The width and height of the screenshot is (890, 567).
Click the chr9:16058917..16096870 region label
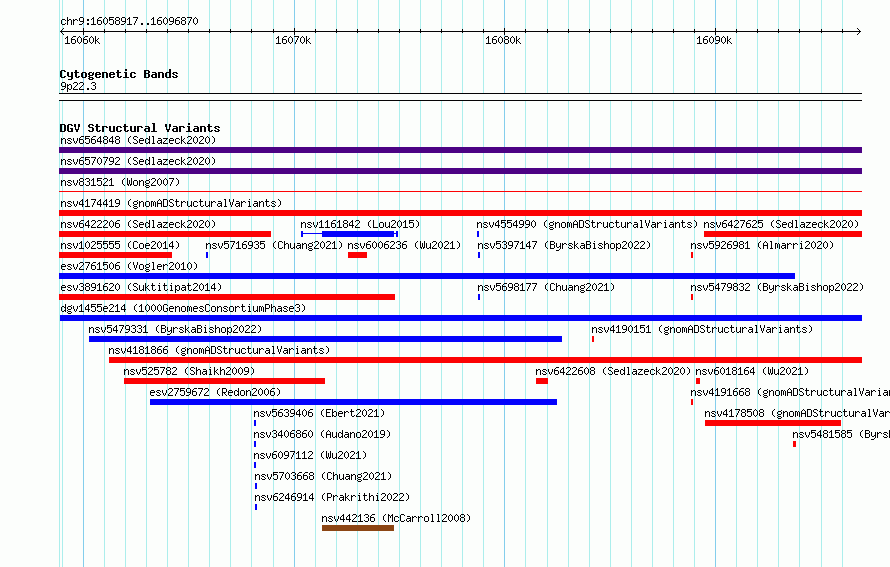click(x=129, y=21)
